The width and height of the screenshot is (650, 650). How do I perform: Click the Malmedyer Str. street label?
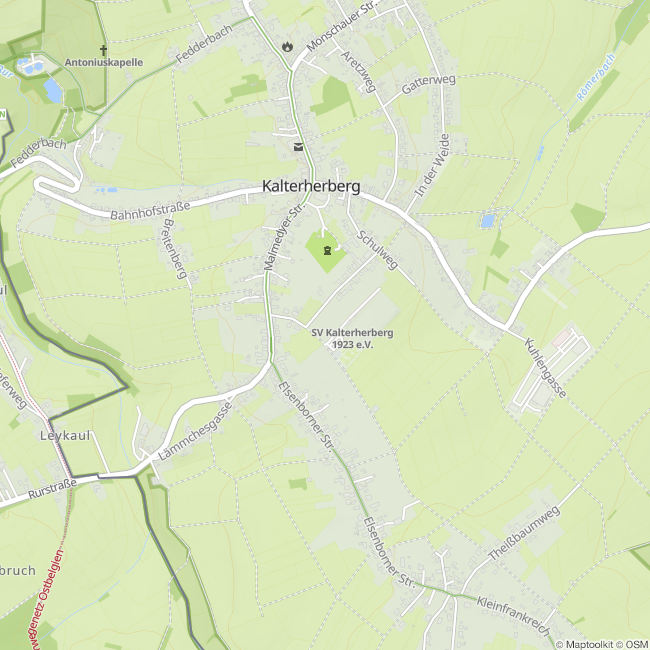(x=284, y=237)
